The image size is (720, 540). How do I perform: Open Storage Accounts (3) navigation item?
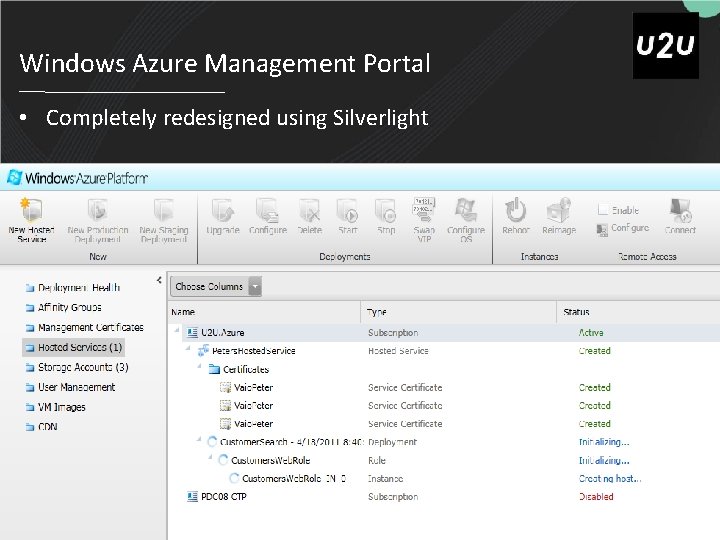tap(77, 367)
